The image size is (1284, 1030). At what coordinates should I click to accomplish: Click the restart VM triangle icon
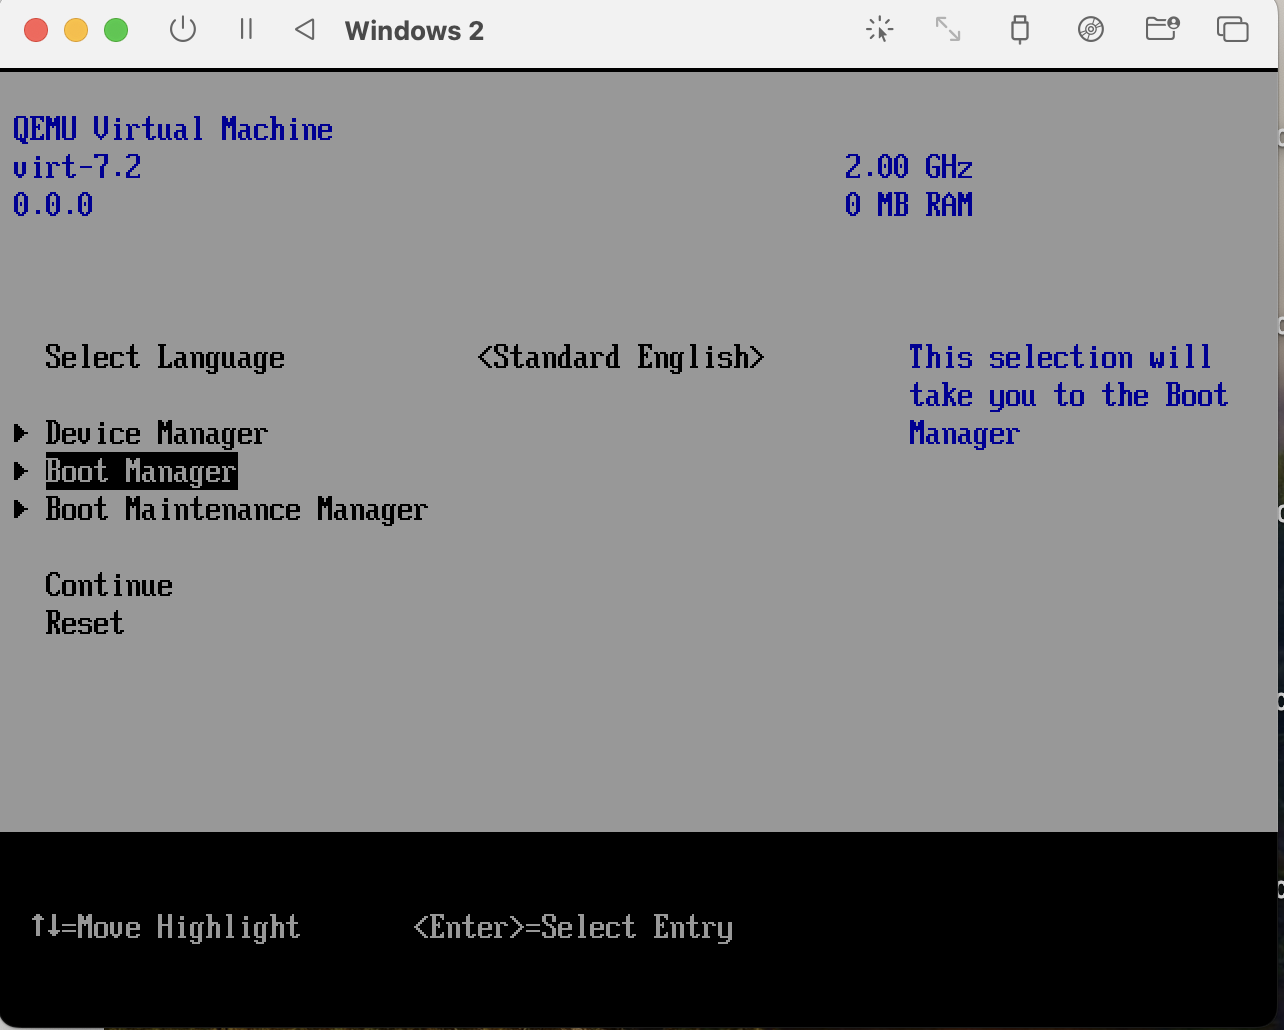[304, 30]
